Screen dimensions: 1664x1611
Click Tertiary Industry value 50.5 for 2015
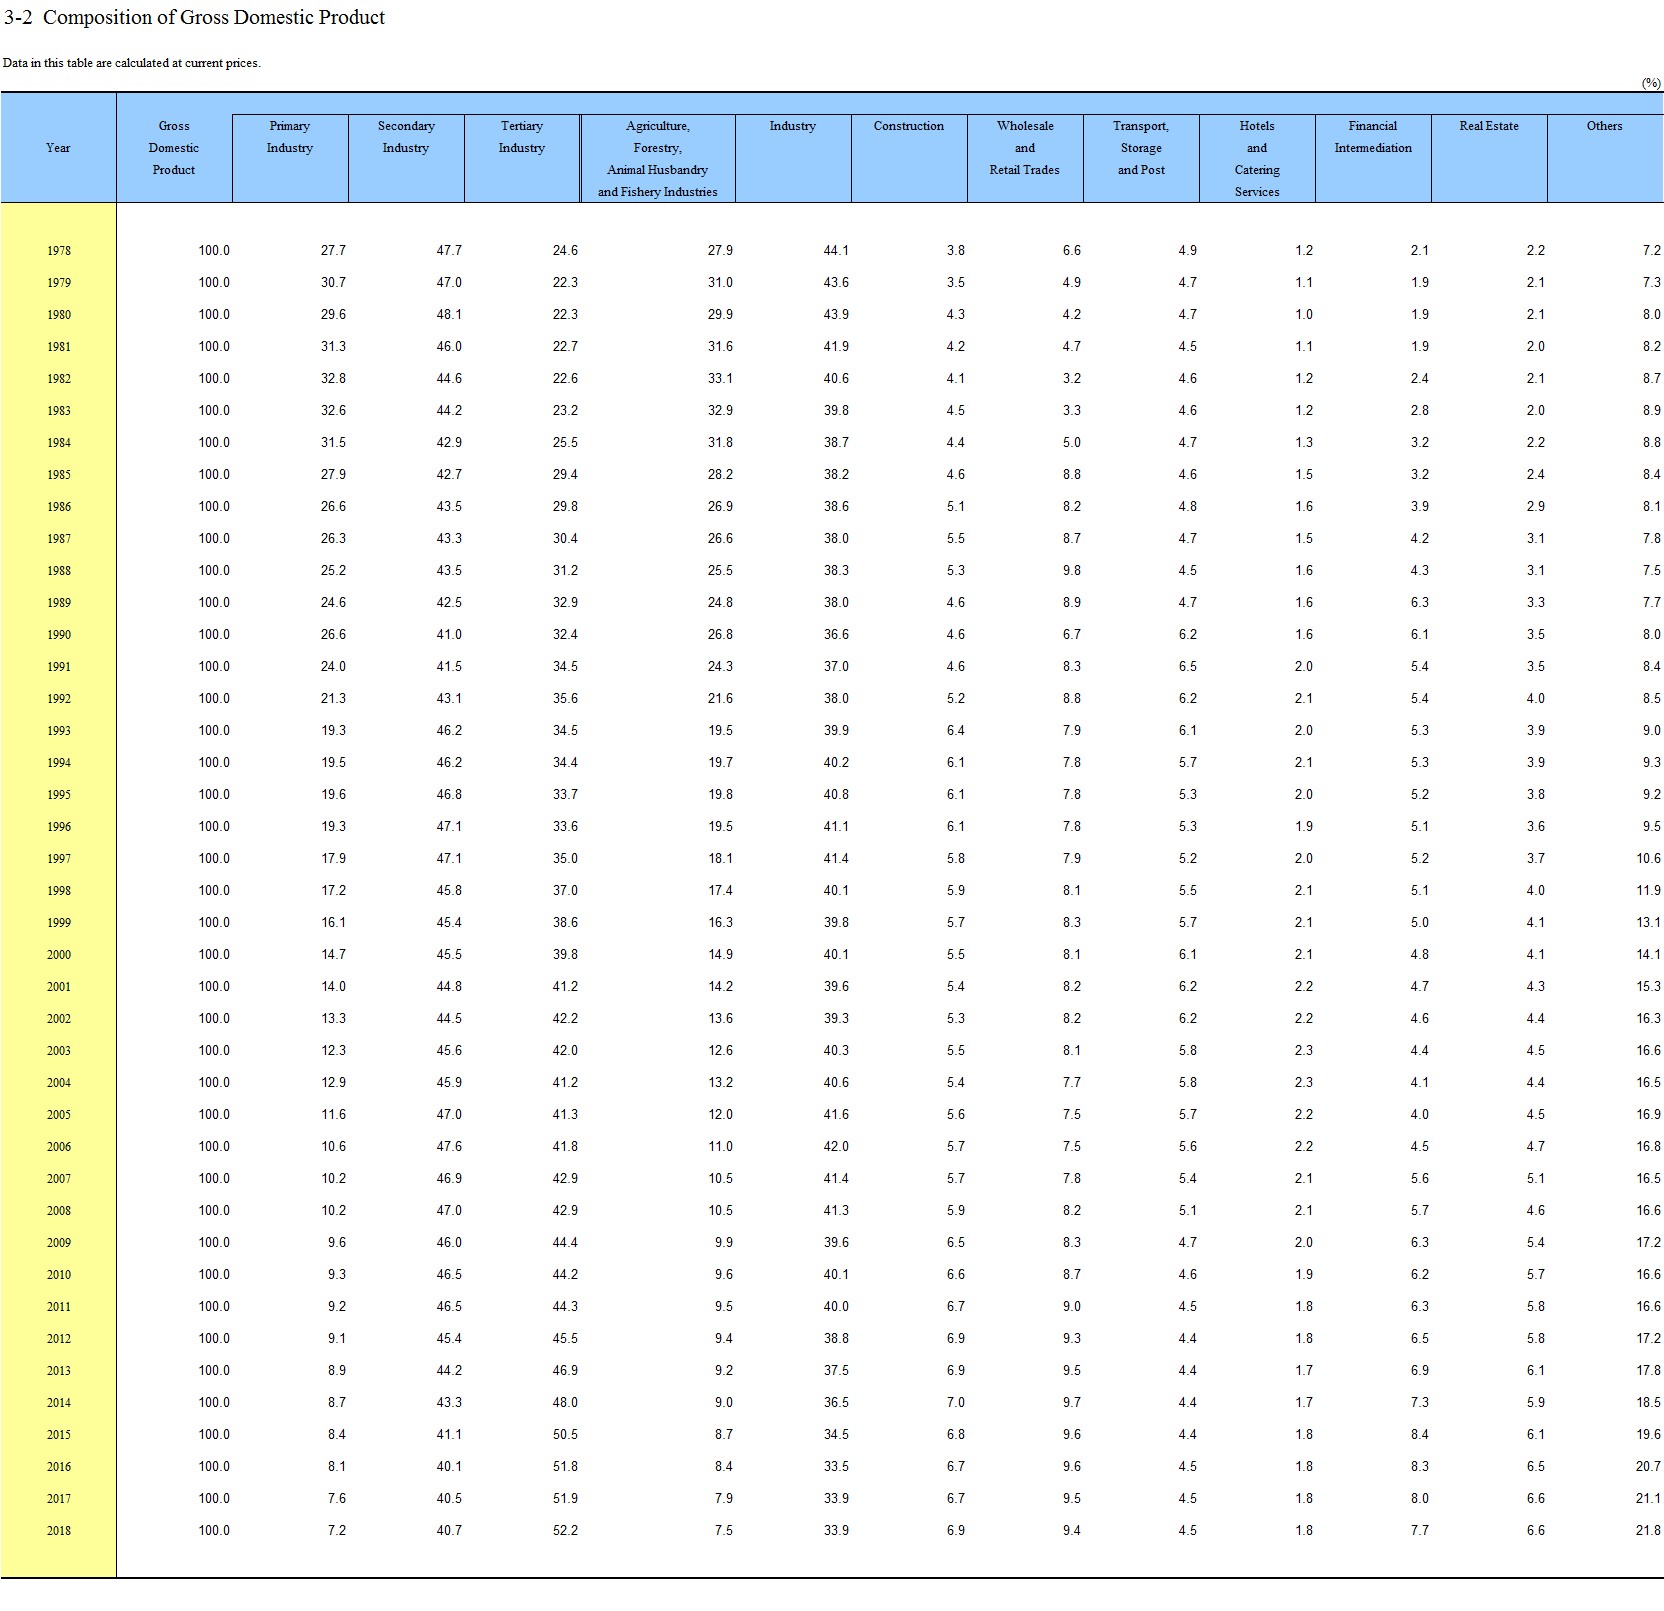[x=565, y=1435]
